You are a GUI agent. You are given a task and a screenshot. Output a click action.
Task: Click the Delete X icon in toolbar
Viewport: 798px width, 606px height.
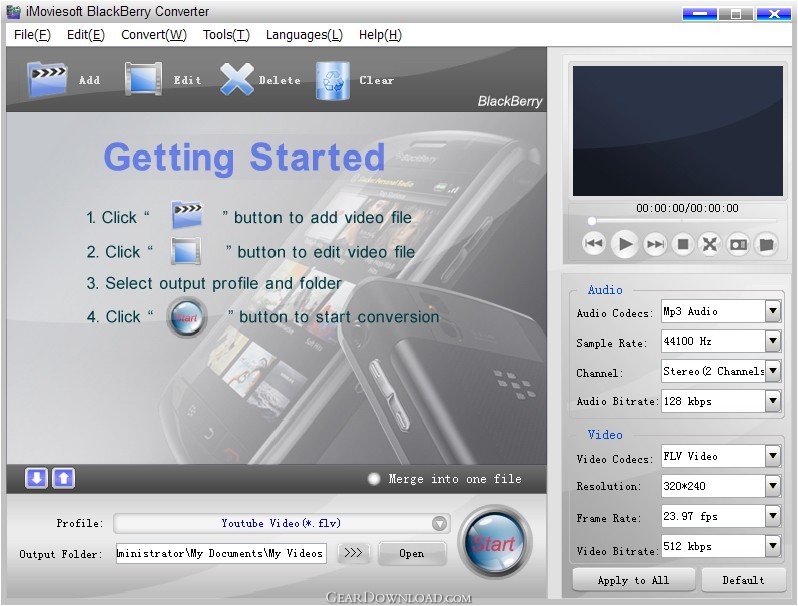point(237,79)
